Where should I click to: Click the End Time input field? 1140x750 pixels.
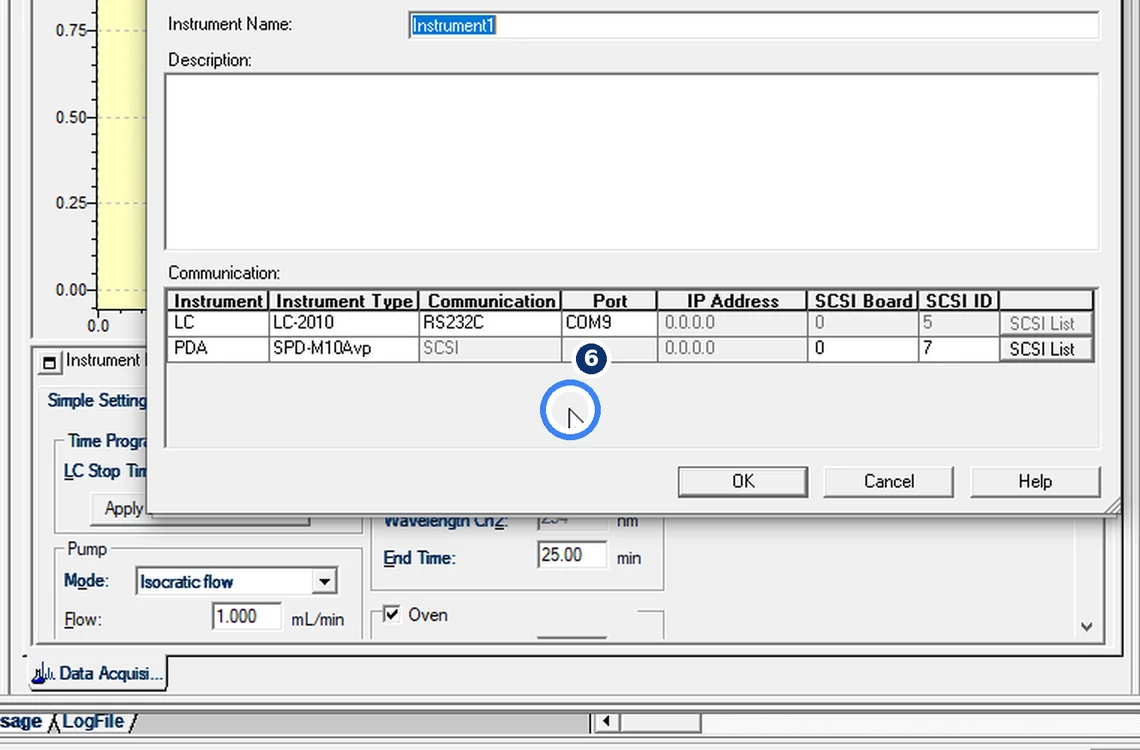pyautogui.click(x=572, y=555)
